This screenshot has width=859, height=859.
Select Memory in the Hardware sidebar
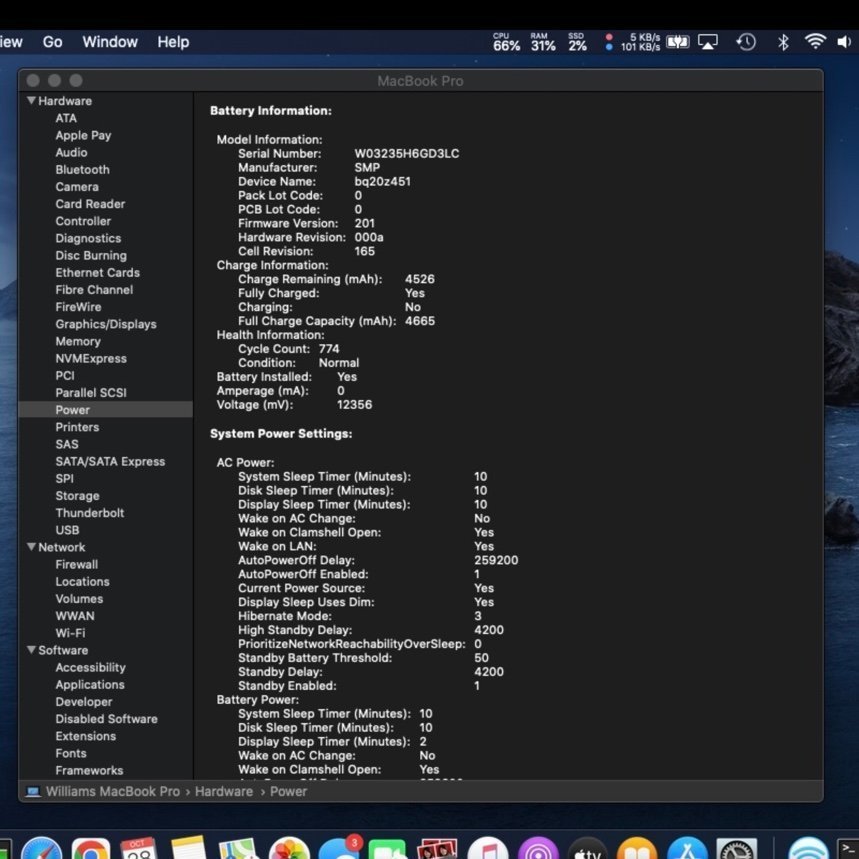[x=78, y=341]
